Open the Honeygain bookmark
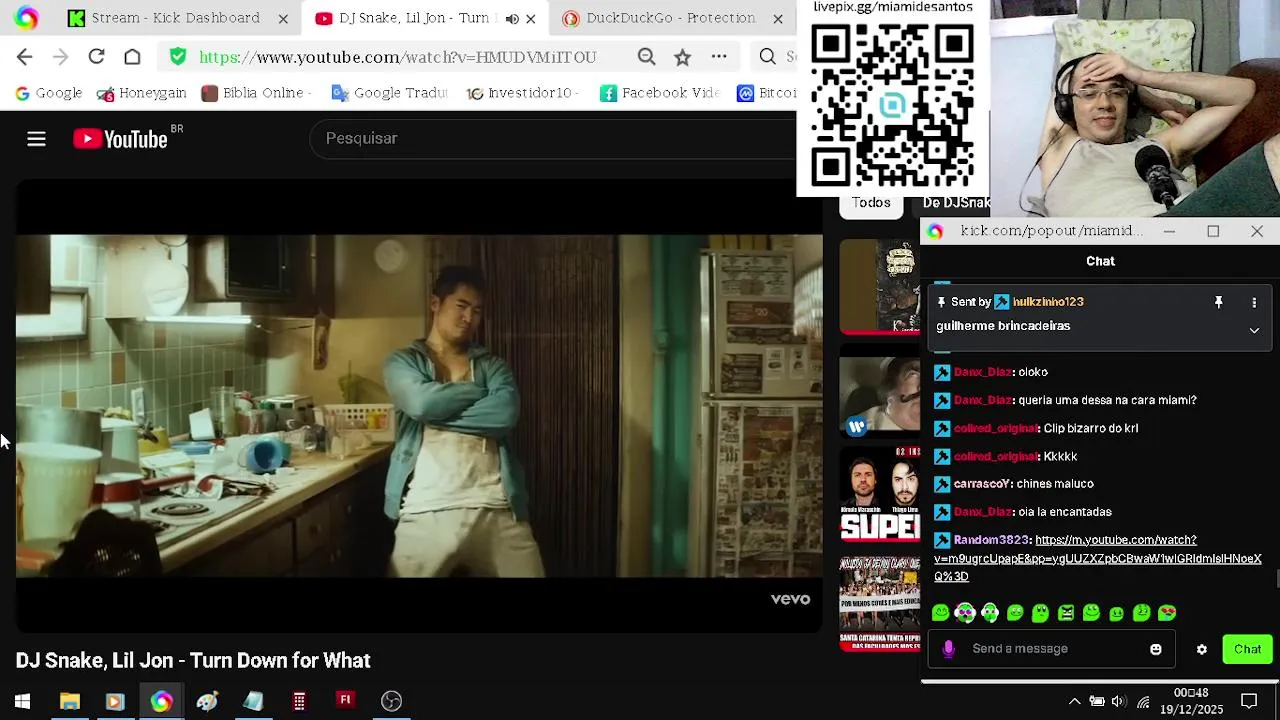 (x=142, y=93)
